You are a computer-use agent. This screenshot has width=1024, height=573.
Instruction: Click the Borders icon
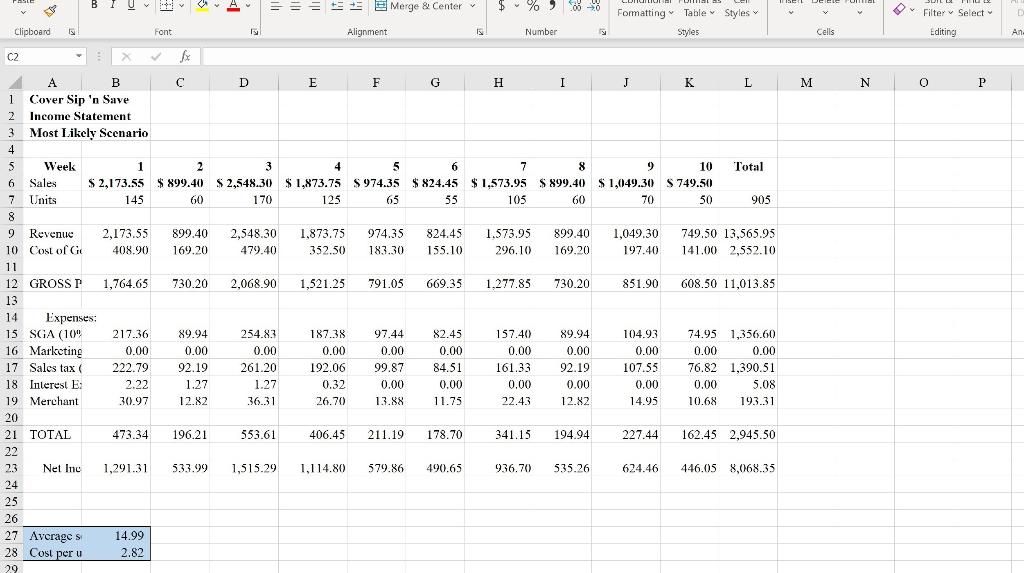[167, 6]
